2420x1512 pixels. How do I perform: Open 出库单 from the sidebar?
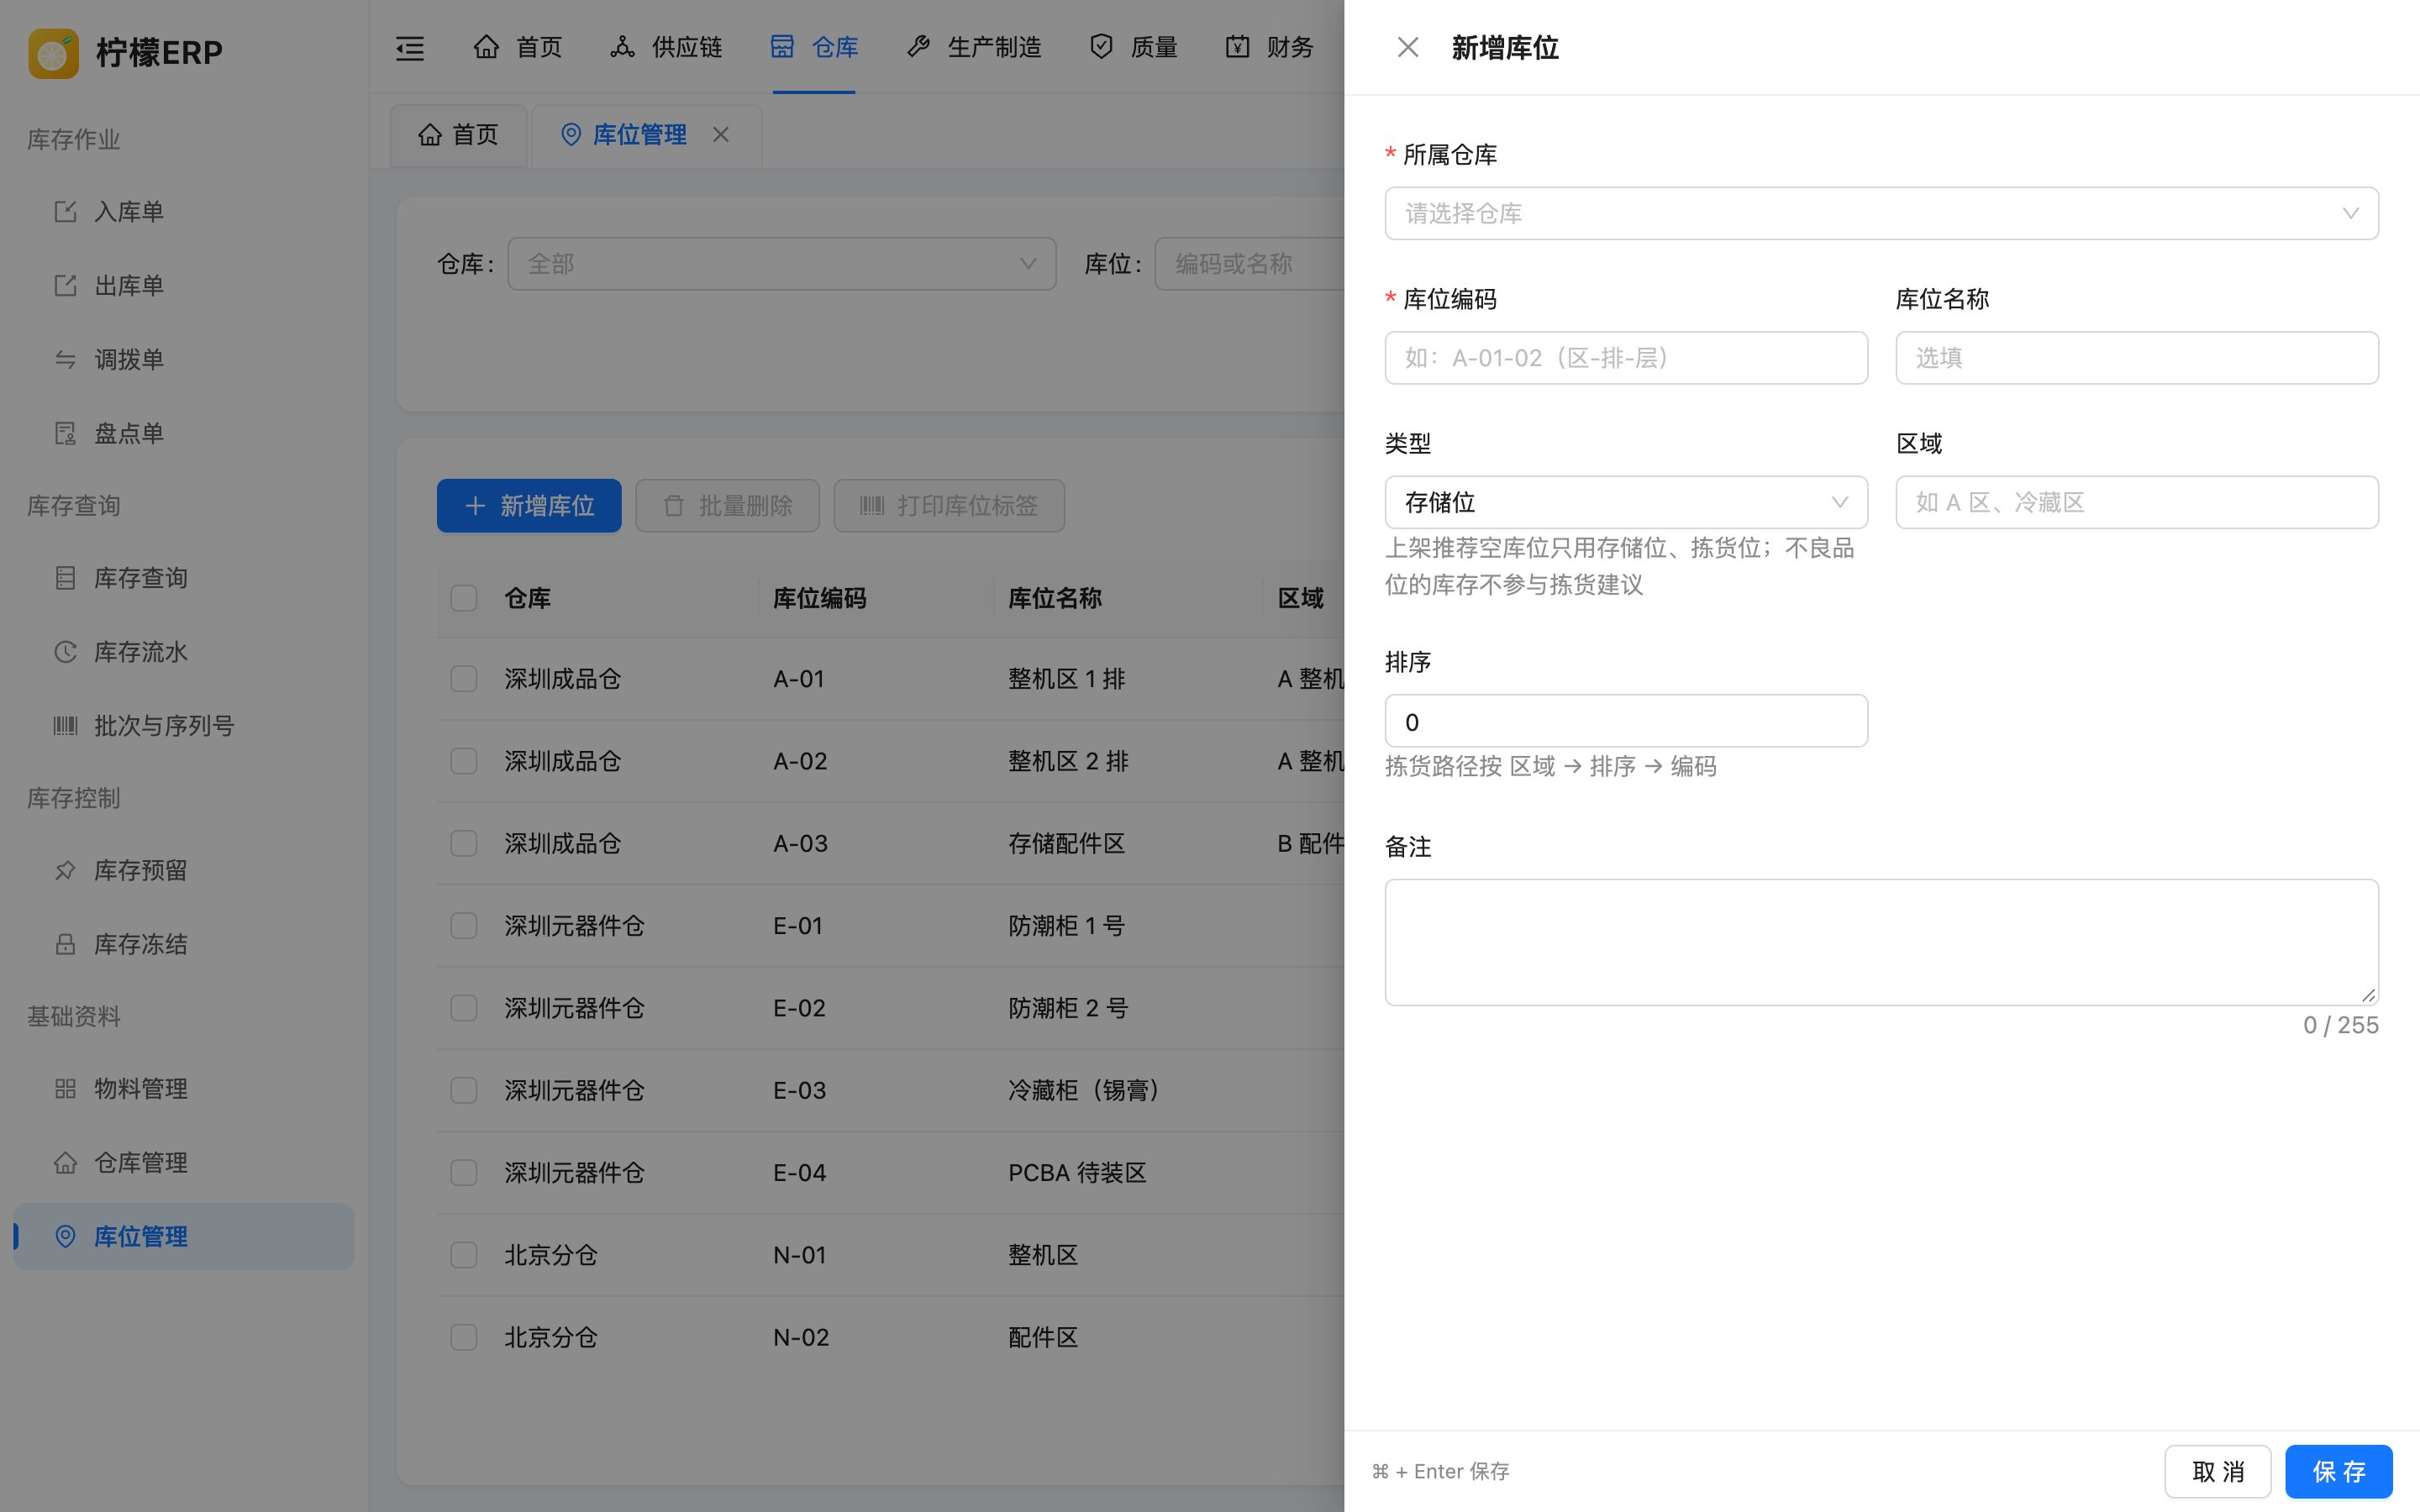click(184, 285)
